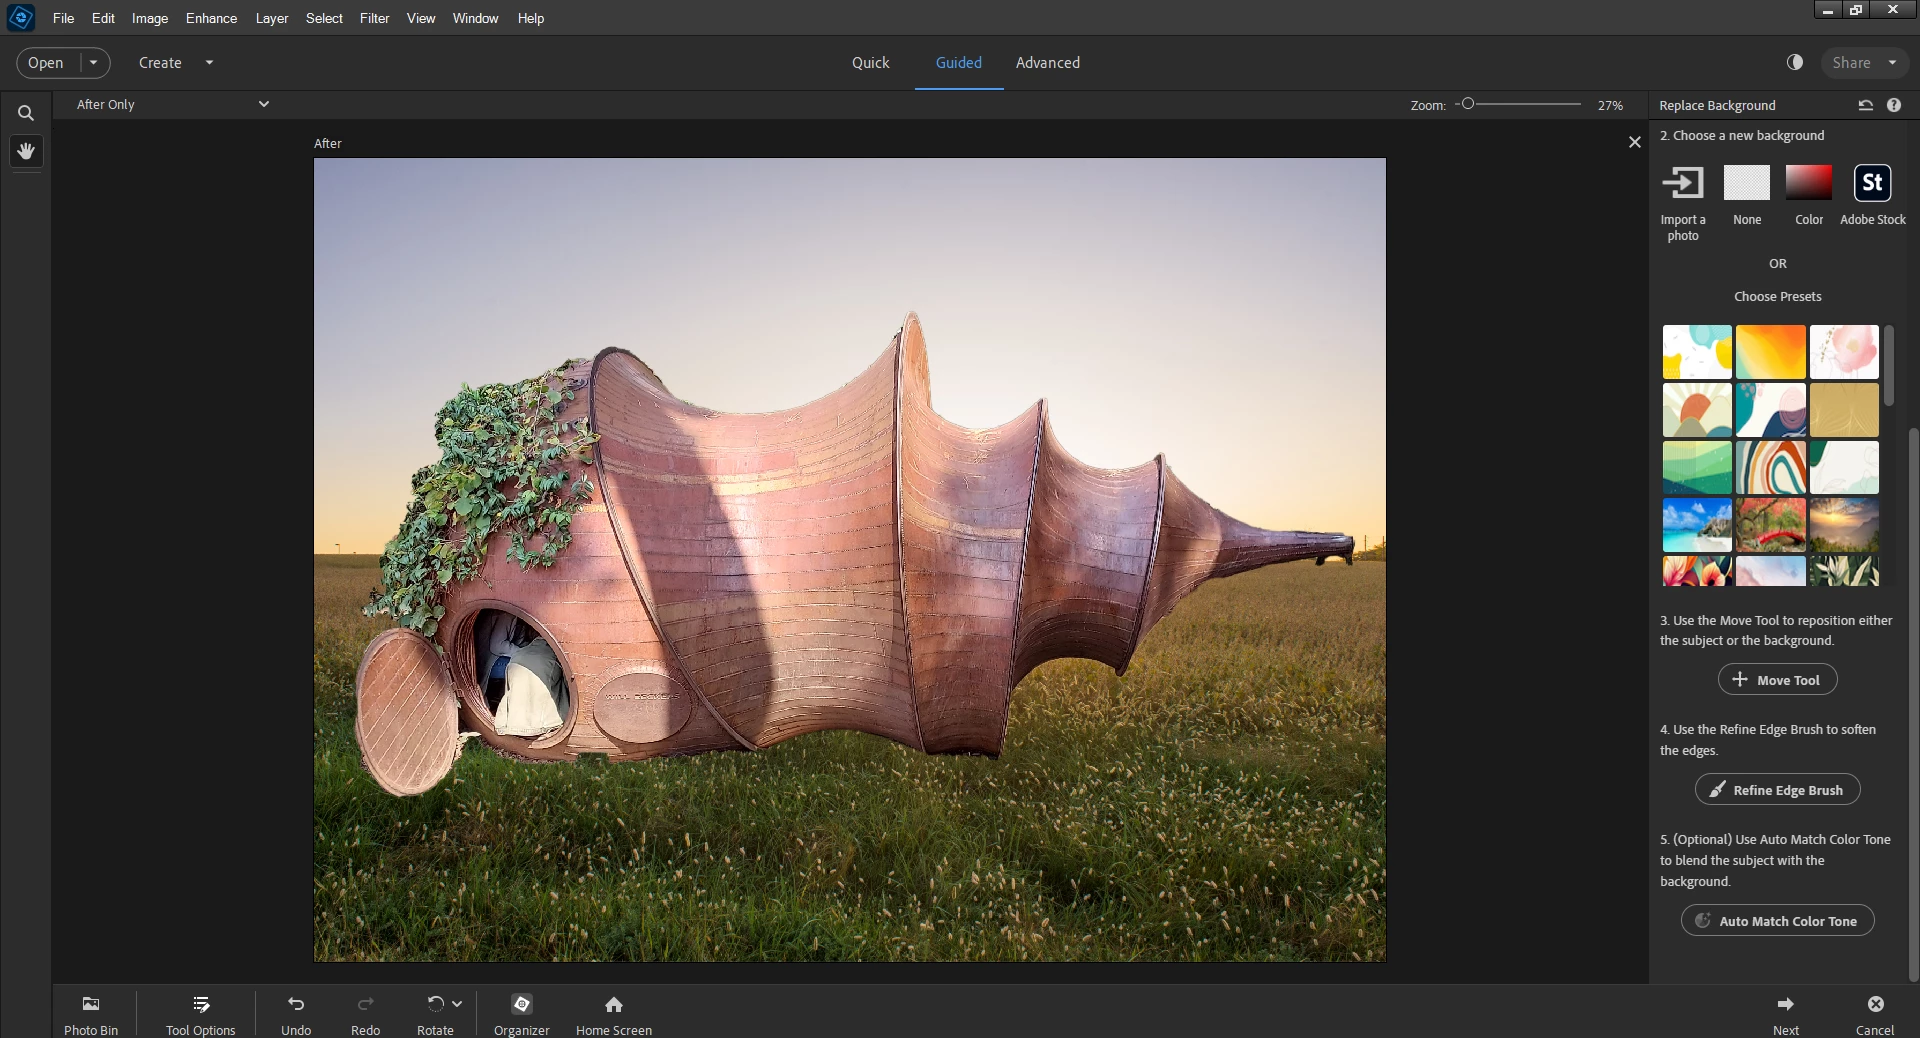This screenshot has height=1038, width=1920.
Task: Expand the Open button dropdown arrow
Action: click(x=94, y=62)
